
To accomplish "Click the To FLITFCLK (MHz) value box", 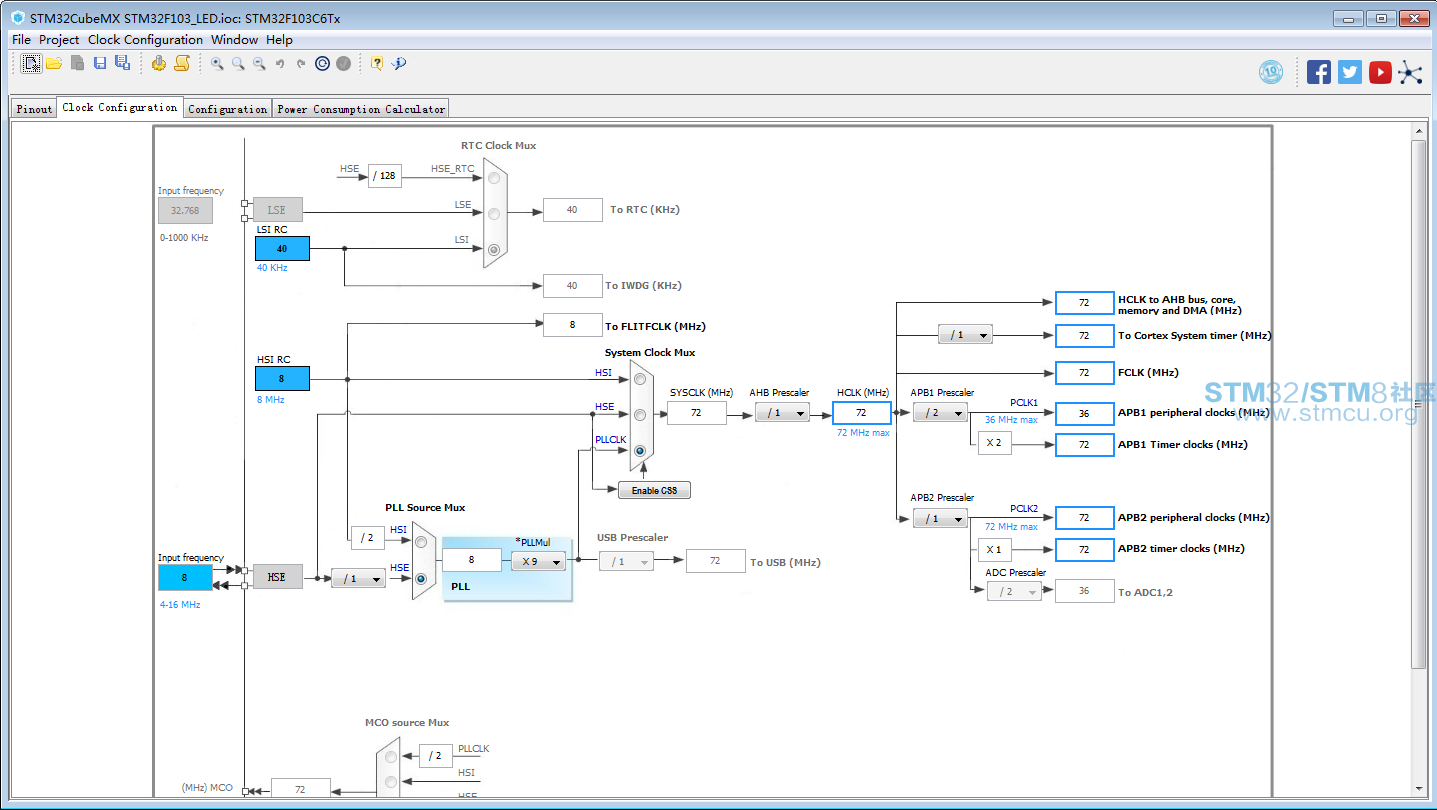I will [x=572, y=325].
